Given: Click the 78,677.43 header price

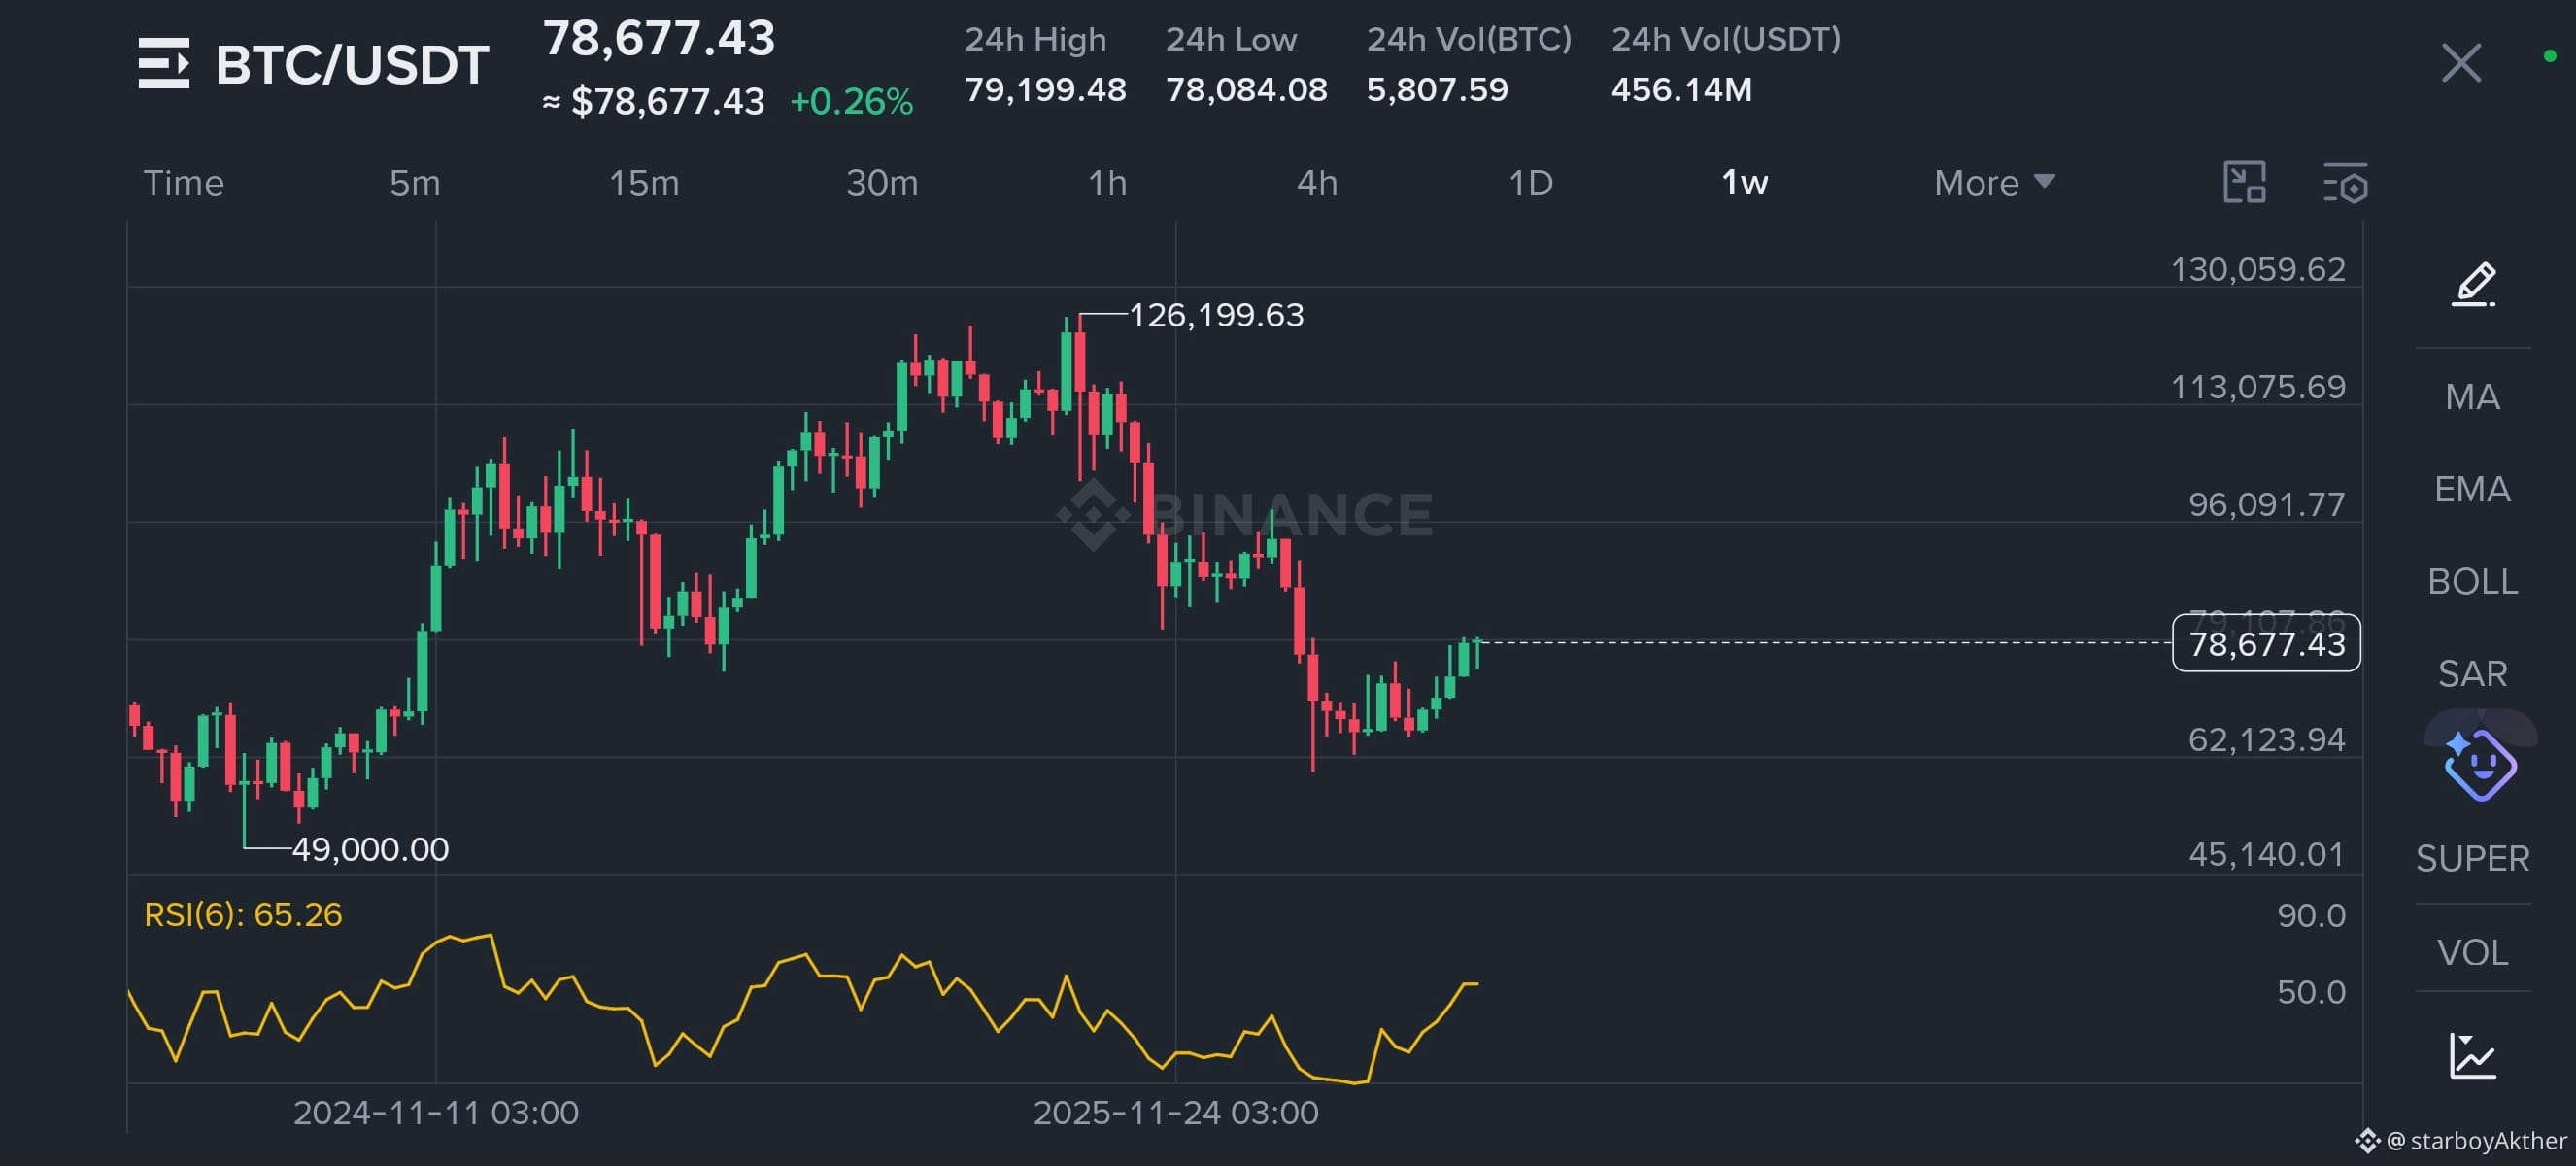Looking at the screenshot, I should (x=659, y=39).
